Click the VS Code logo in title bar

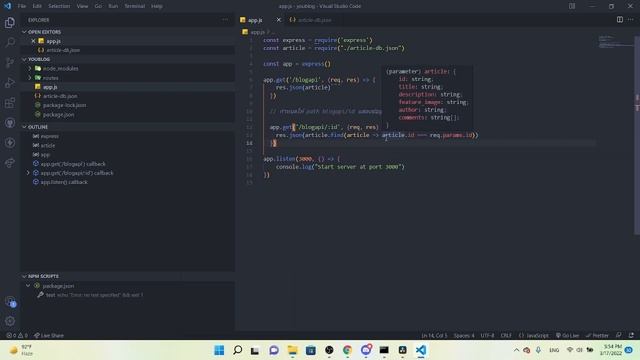(x=7, y=6)
